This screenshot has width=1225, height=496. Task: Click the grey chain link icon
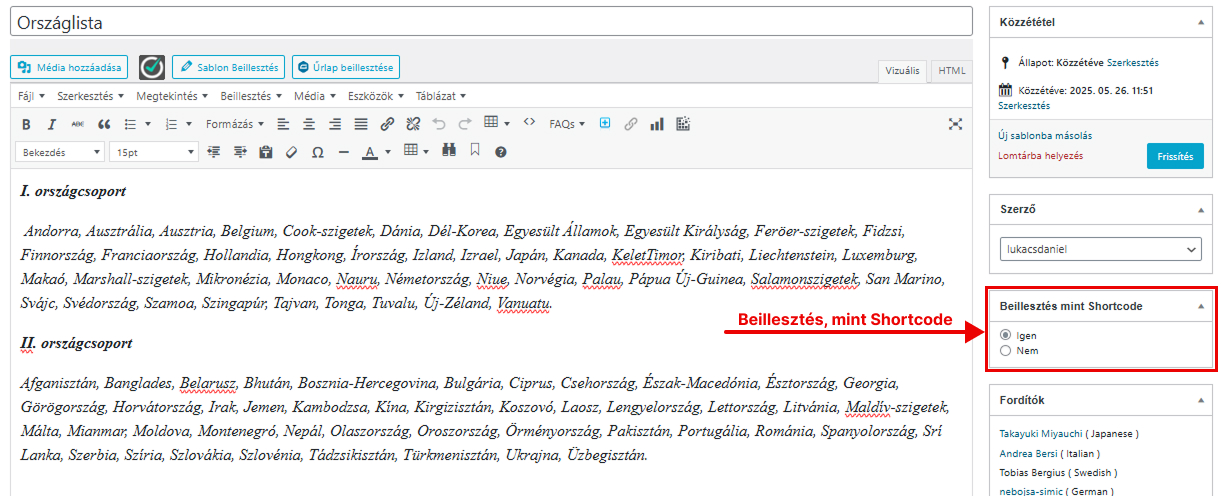tap(631, 124)
